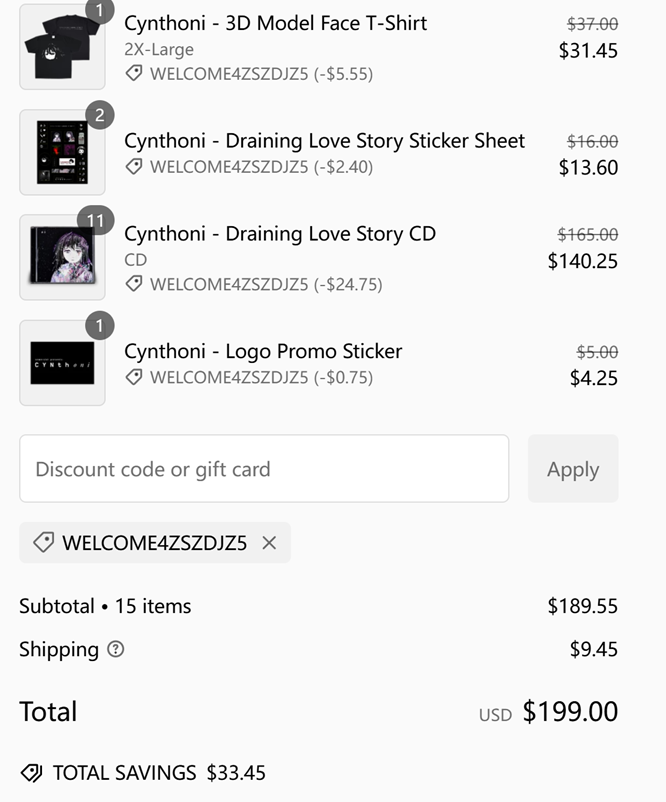The image size is (666, 802).
Task: Click the Subtotal 15 items label
Action: pyautogui.click(x=105, y=606)
